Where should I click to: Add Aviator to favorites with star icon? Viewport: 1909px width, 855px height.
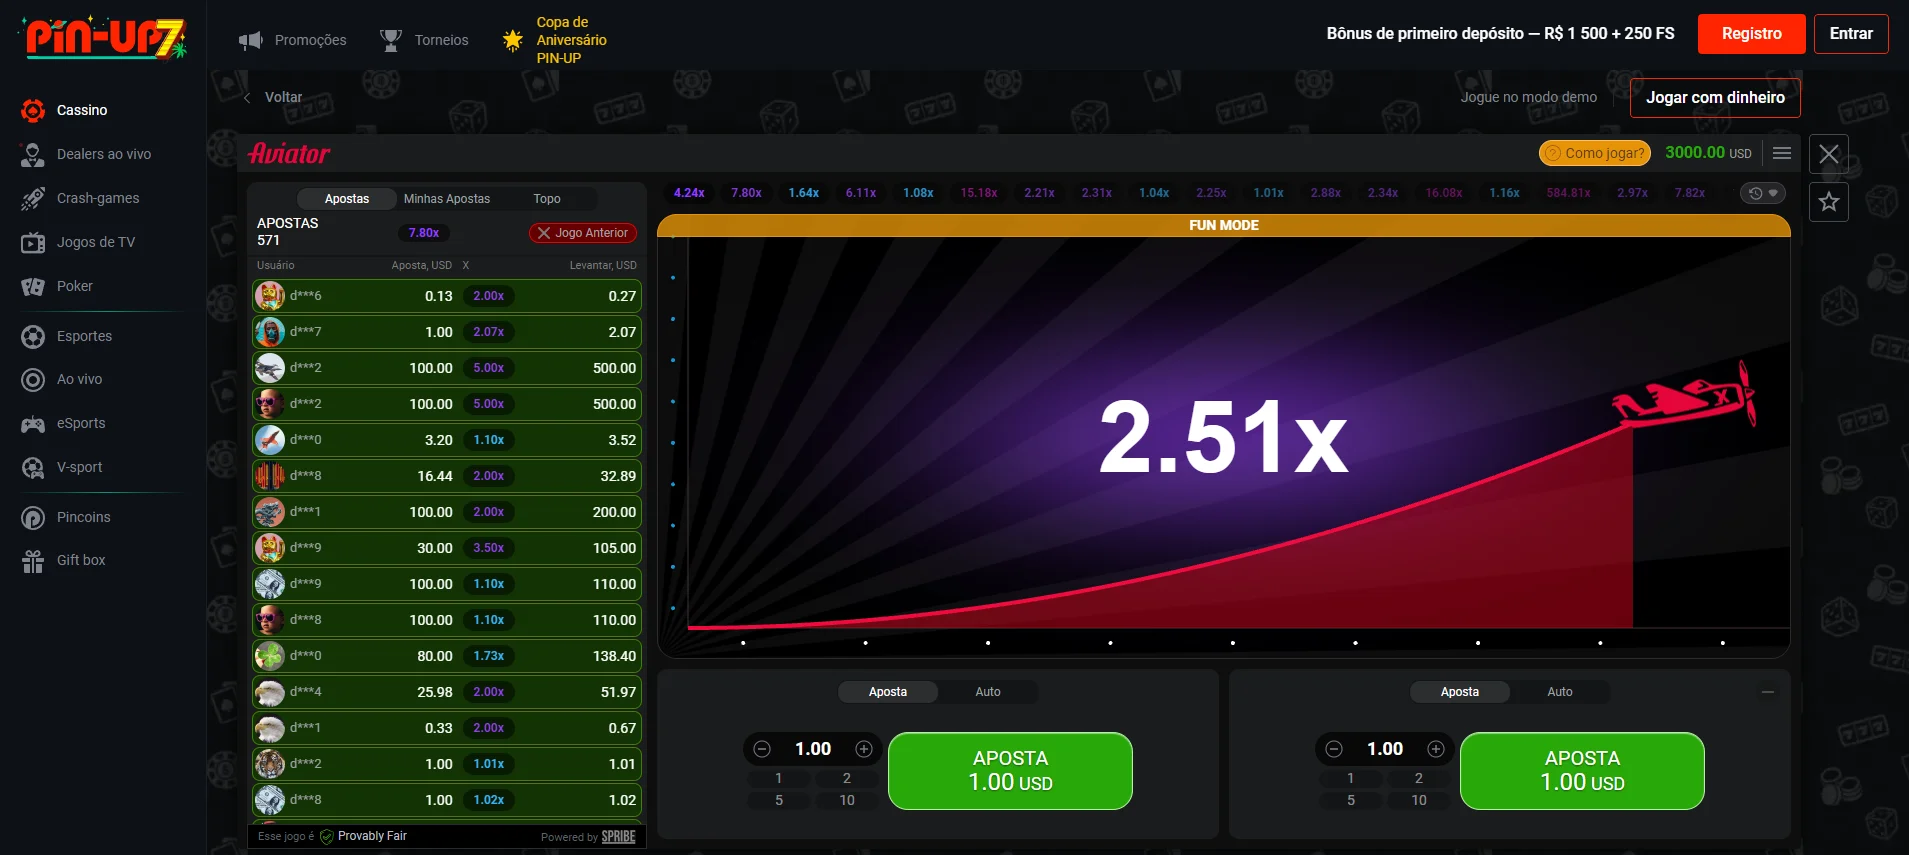pos(1829,202)
